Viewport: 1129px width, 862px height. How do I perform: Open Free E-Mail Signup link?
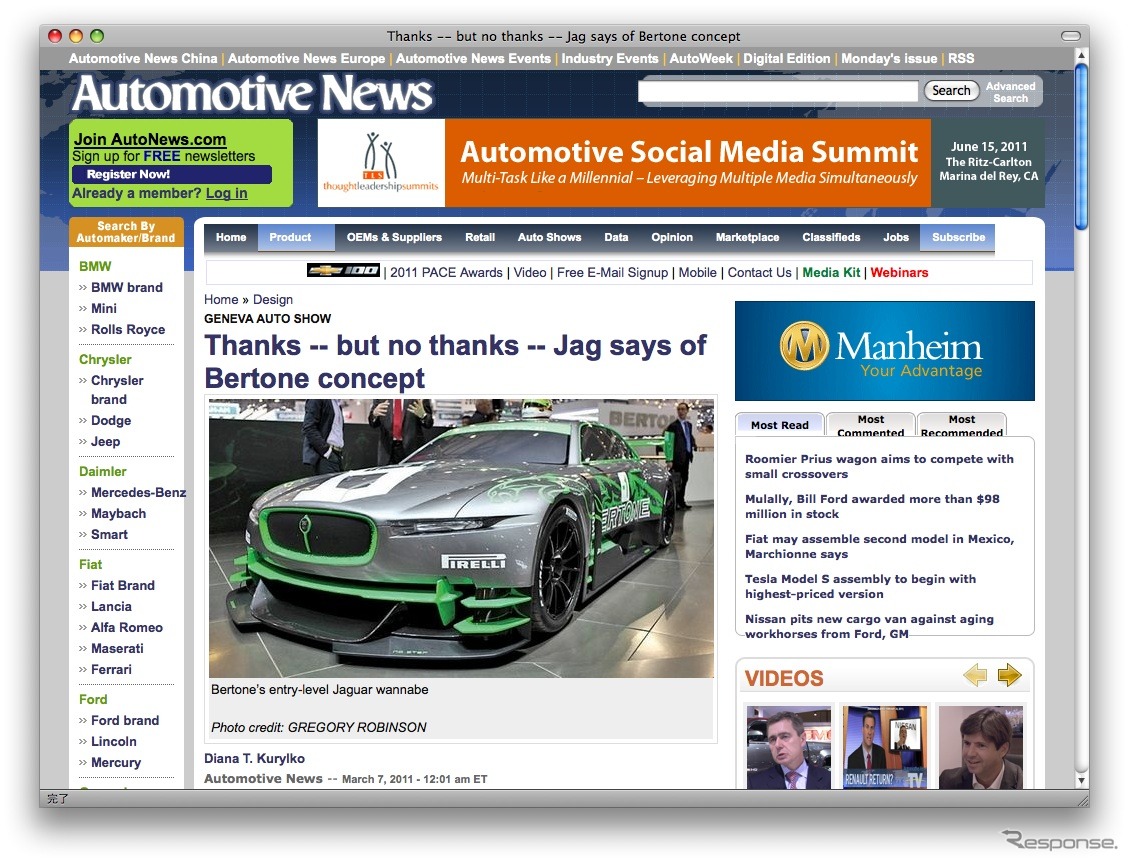612,272
